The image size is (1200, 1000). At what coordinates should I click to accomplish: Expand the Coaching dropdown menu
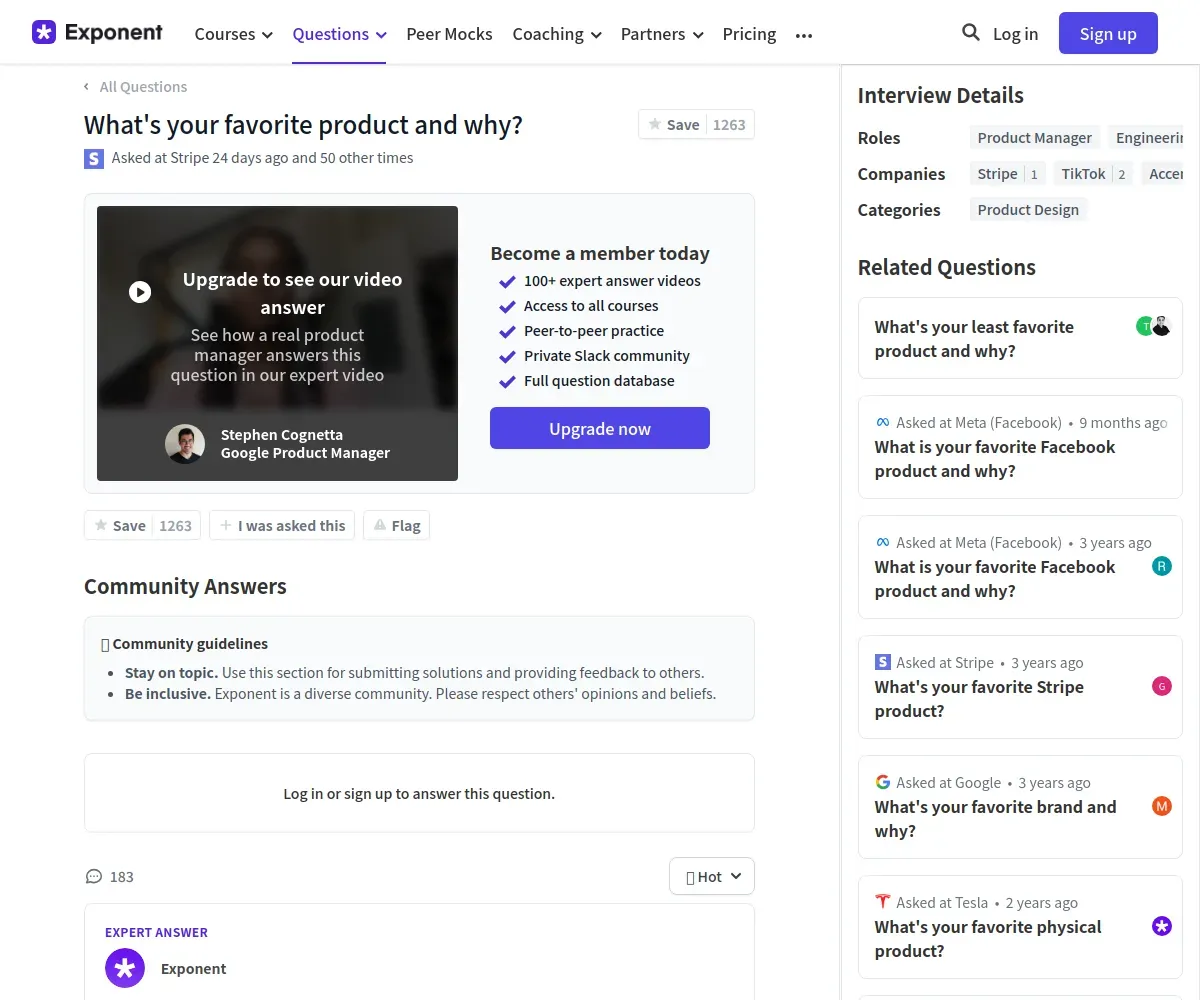(x=557, y=34)
